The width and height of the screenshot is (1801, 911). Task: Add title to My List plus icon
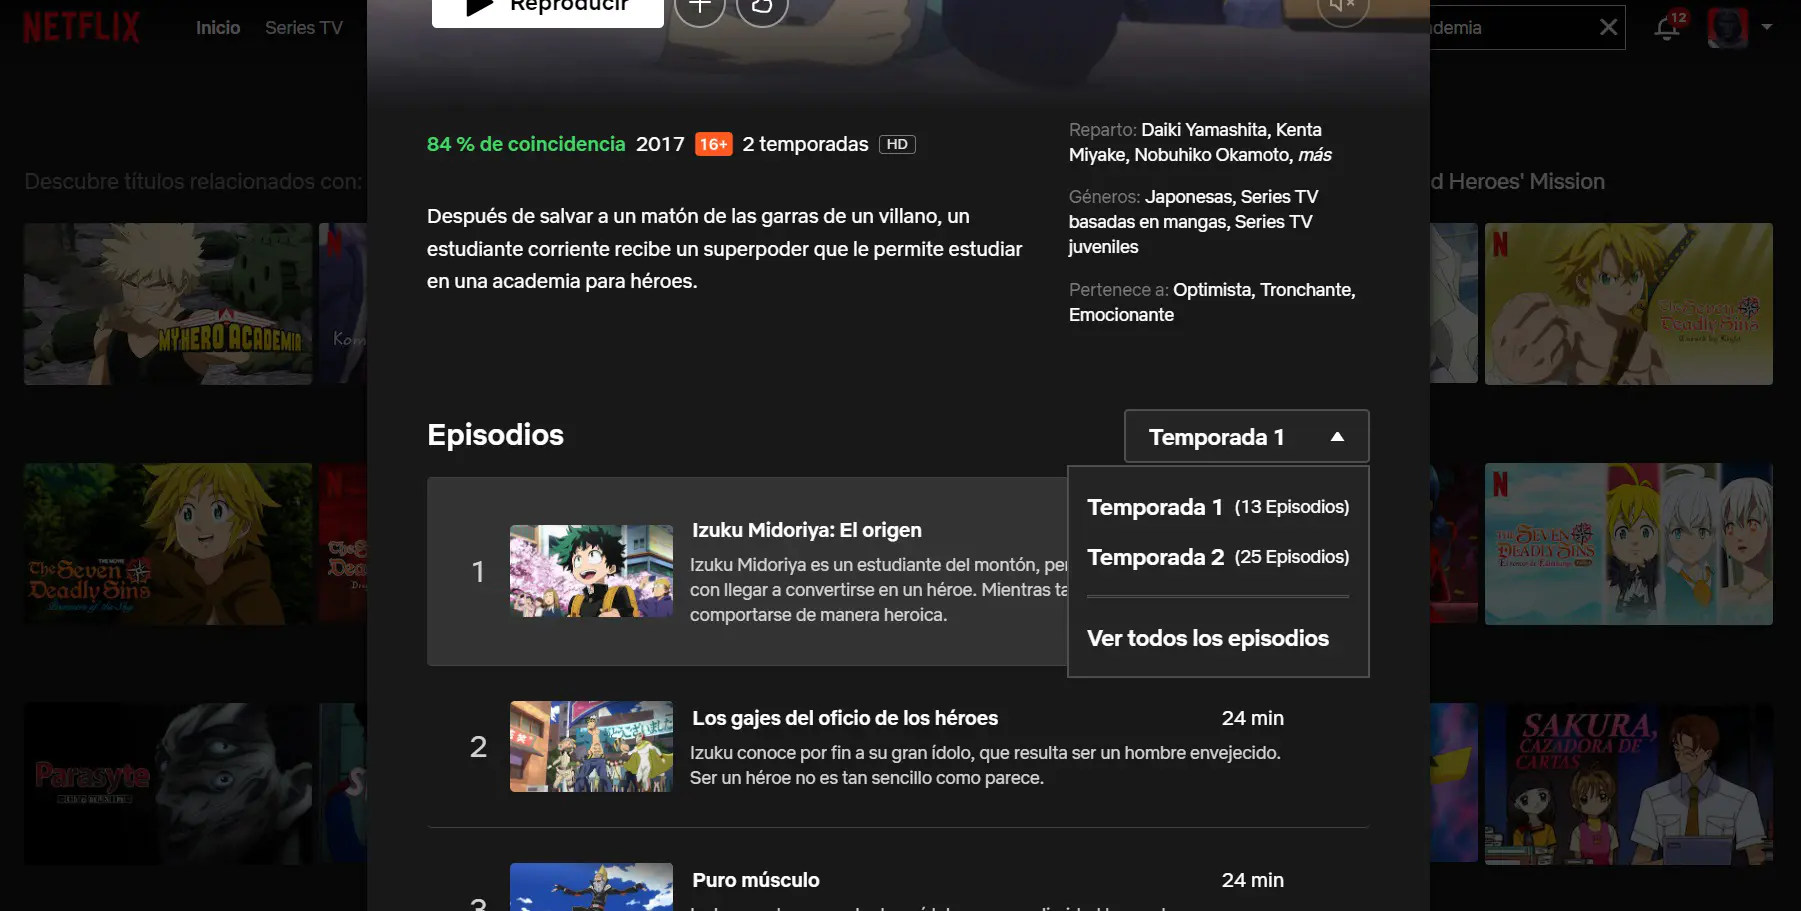pos(700,6)
